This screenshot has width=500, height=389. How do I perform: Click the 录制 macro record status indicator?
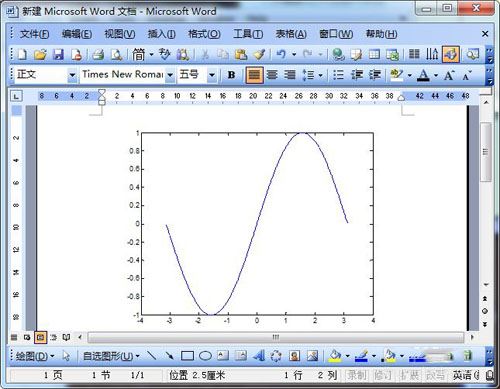tap(356, 375)
